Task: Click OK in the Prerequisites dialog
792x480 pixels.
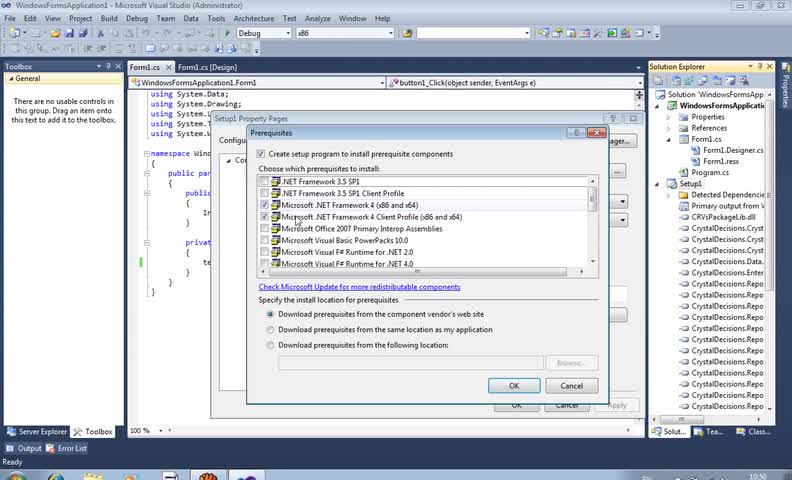Action: [x=514, y=386]
